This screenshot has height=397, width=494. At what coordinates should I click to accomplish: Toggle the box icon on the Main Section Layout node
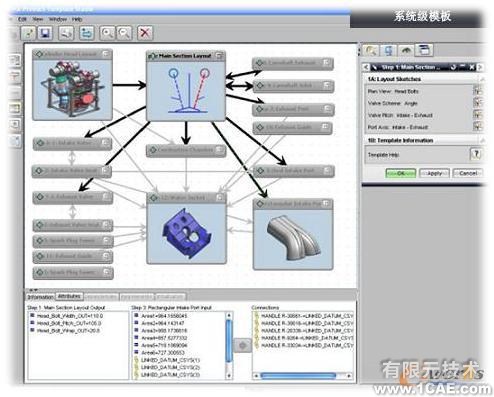(x=220, y=56)
